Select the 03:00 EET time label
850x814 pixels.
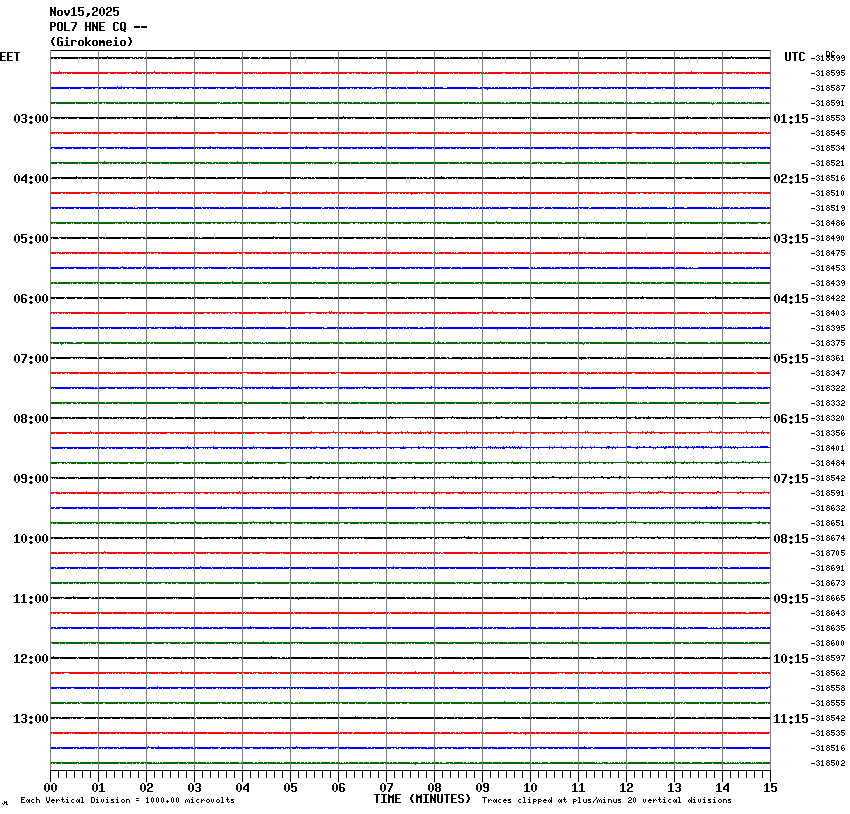coord(30,119)
